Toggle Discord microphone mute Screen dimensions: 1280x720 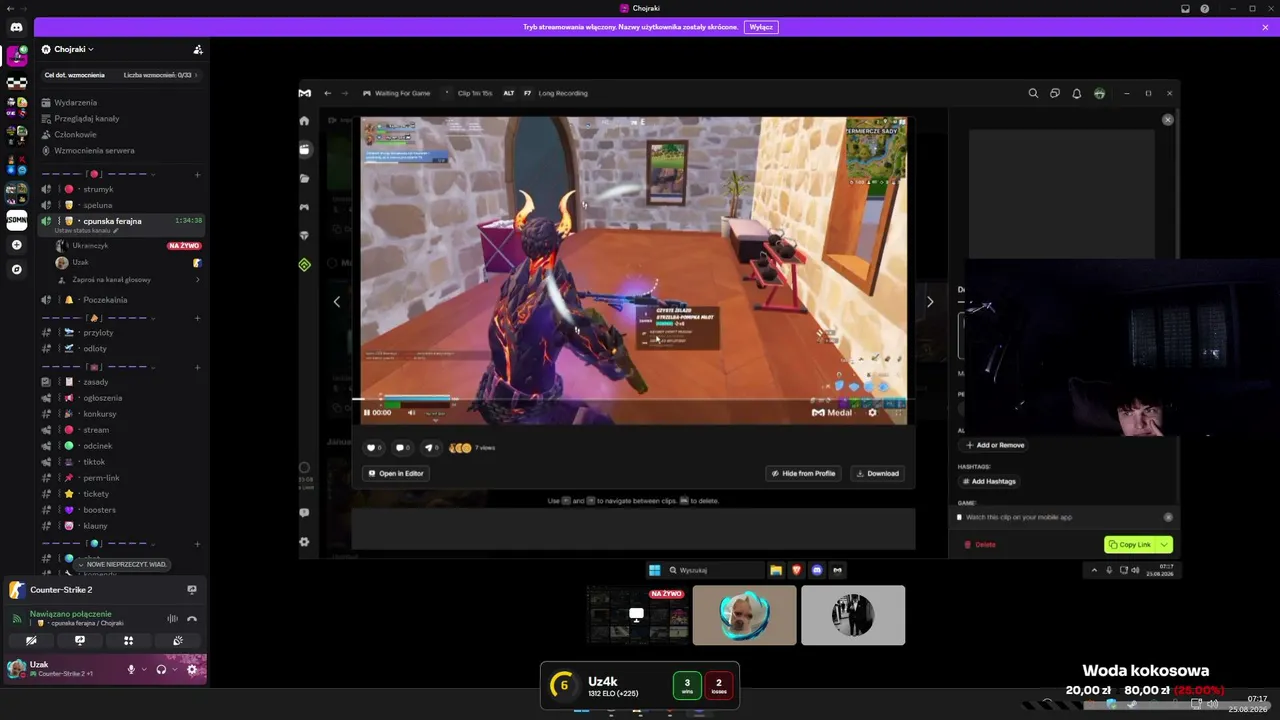[x=131, y=669]
